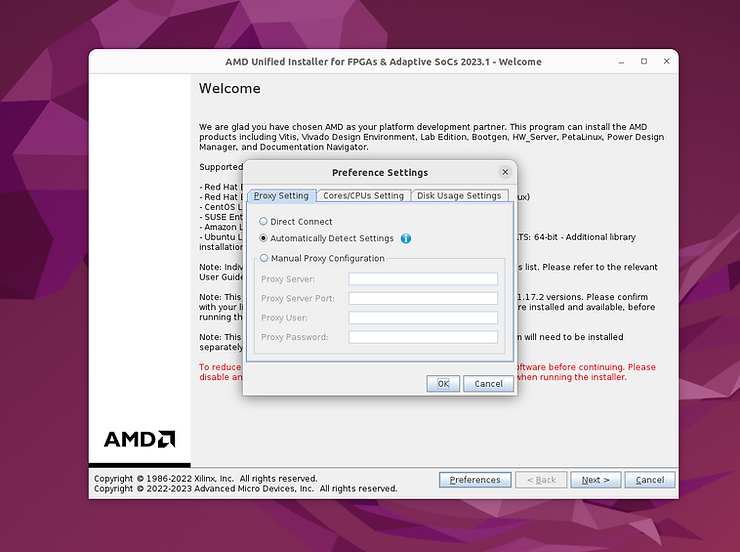The height and width of the screenshot is (552, 740).
Task: Click the installer's bottom Cancel button
Action: (650, 480)
